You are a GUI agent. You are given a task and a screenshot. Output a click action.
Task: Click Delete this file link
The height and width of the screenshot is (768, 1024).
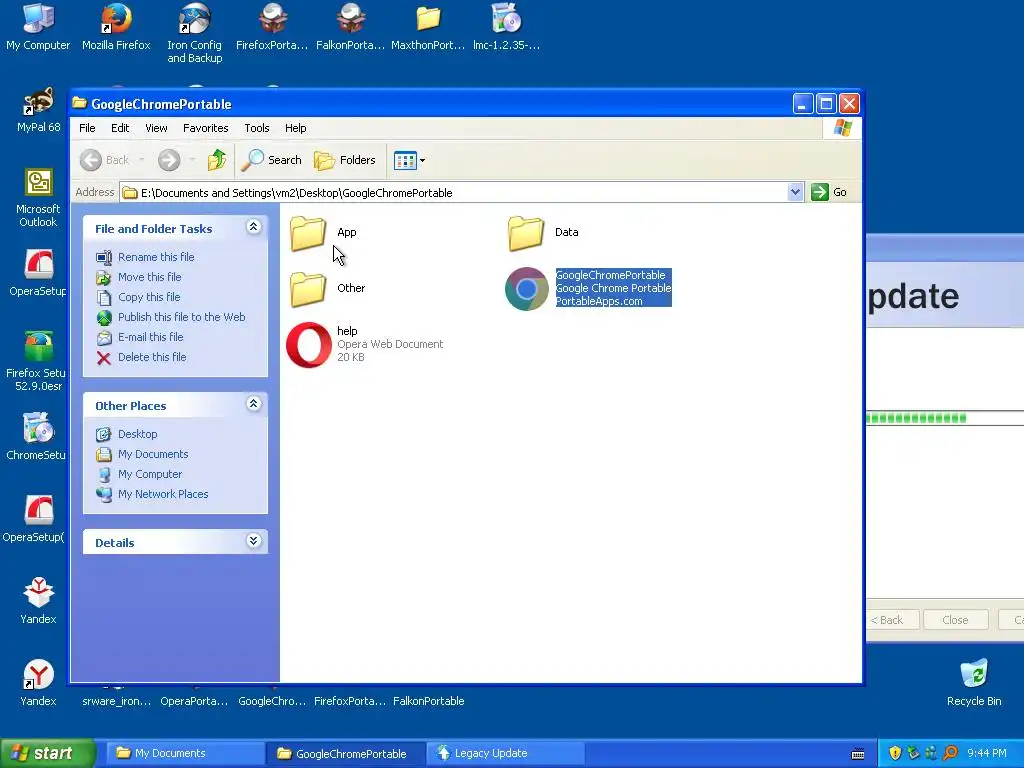(x=152, y=357)
